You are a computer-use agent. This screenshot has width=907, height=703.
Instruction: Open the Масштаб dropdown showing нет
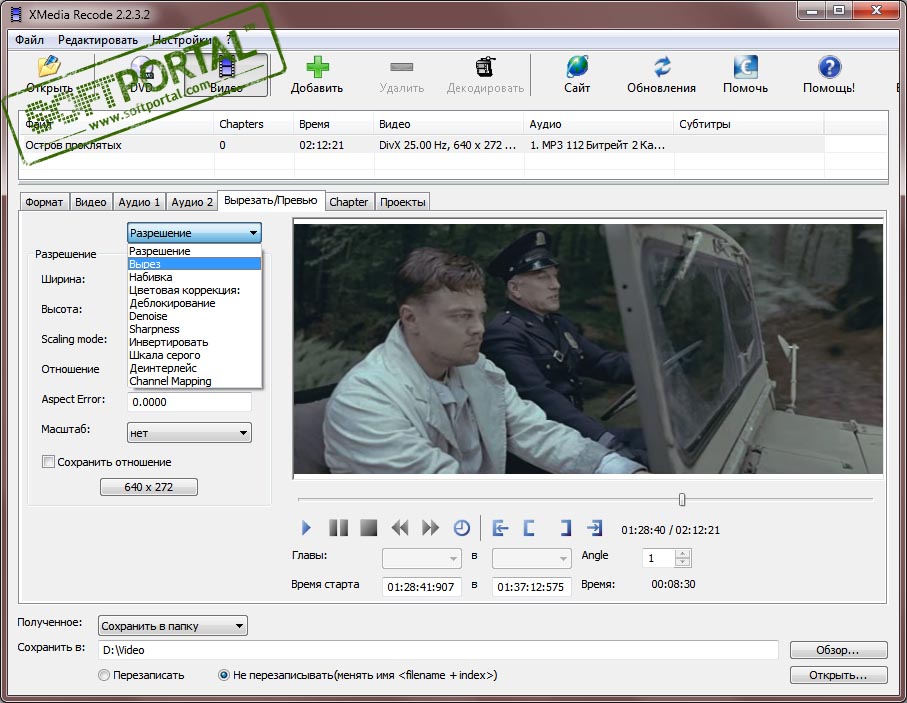click(x=189, y=433)
